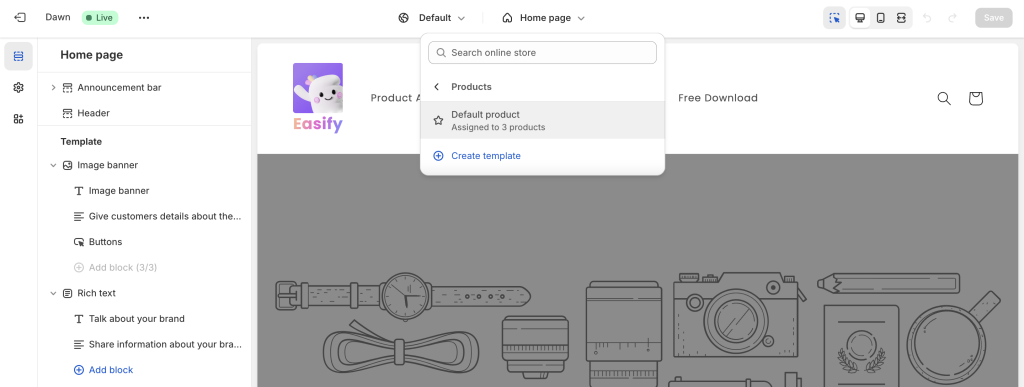1024x387 pixels.
Task: Switch to fullscreen width preview icon
Action: pyautogui.click(x=901, y=18)
